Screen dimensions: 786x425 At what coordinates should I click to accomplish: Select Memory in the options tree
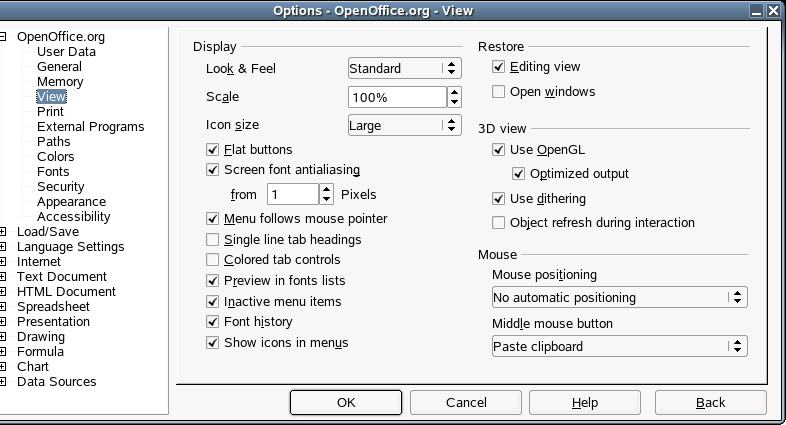(60, 82)
